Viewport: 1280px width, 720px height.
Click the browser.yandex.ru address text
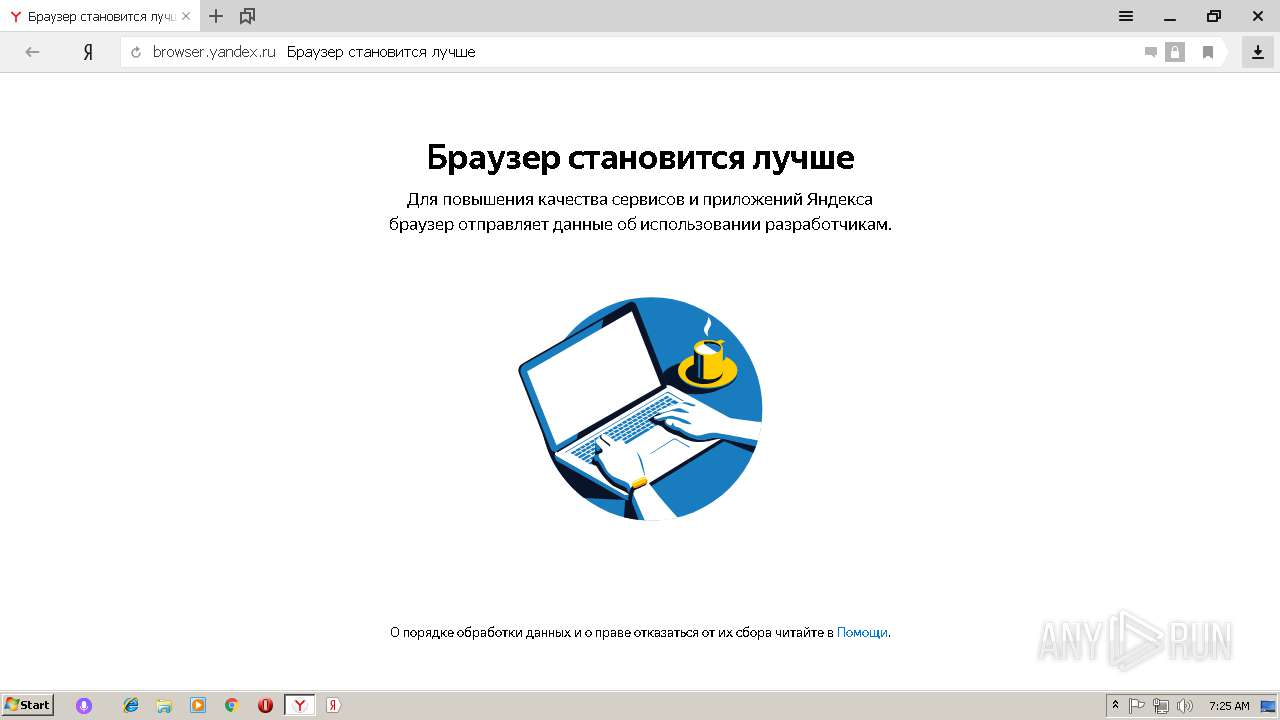[x=214, y=52]
